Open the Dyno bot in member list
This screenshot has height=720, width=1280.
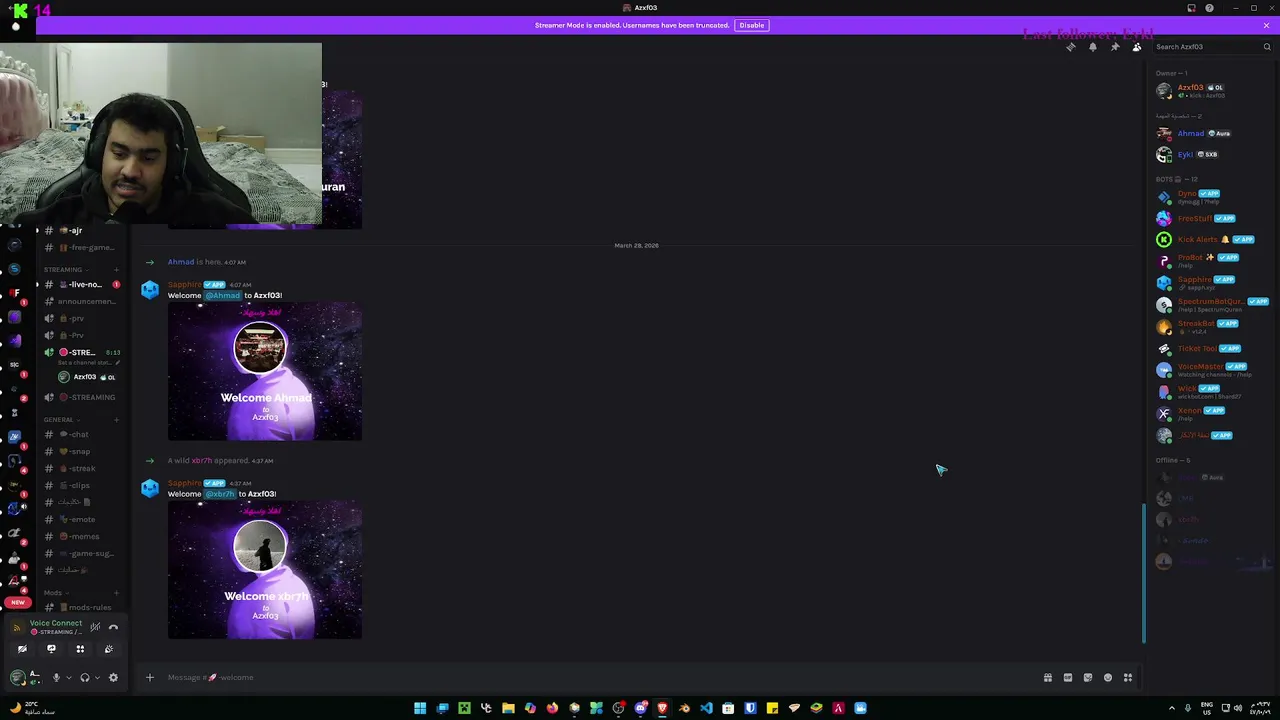point(1212,197)
